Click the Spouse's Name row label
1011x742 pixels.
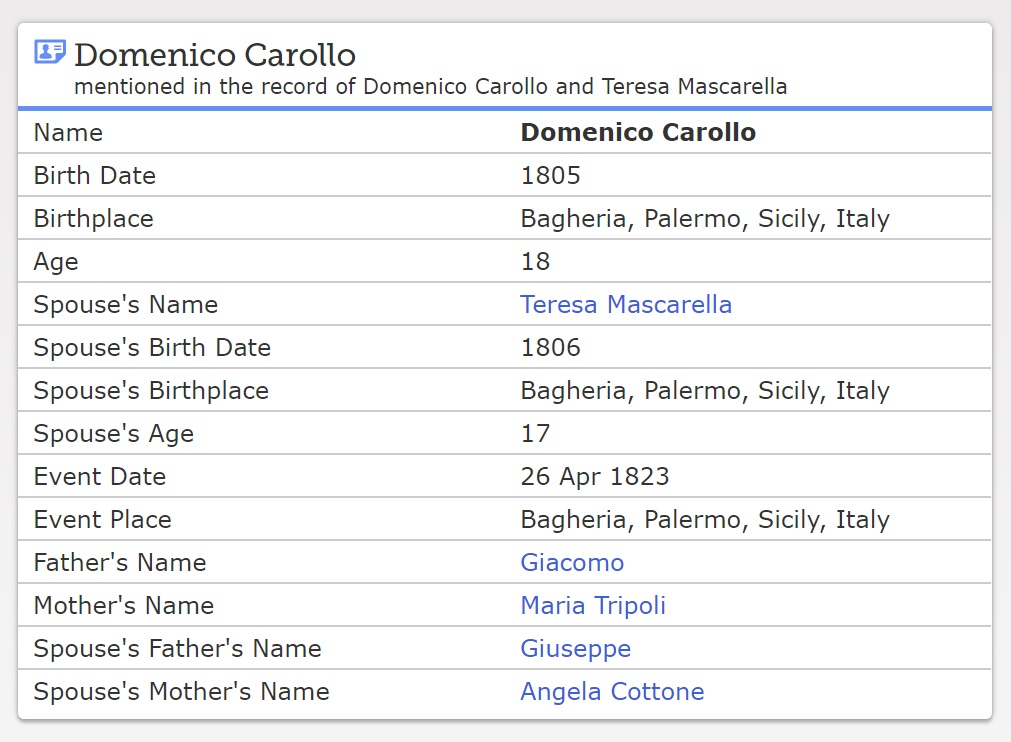125,305
